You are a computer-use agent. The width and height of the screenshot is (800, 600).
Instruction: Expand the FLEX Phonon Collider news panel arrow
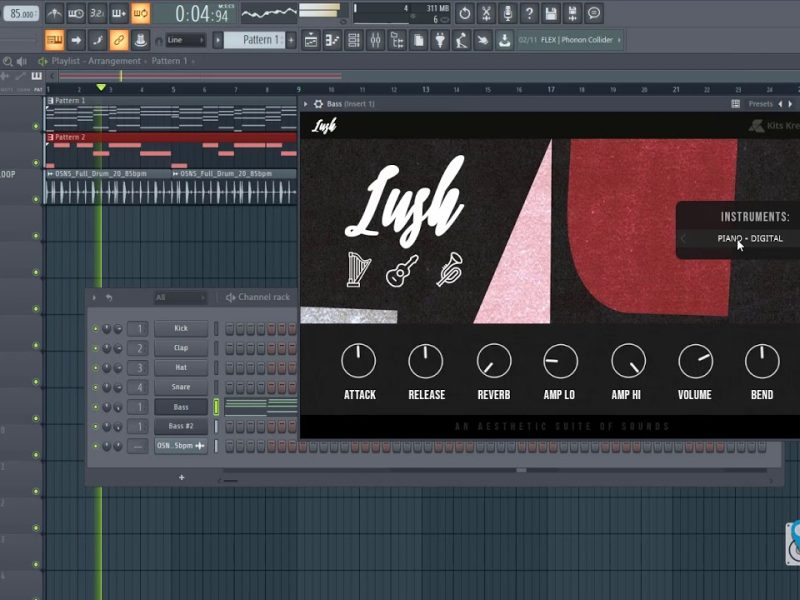point(619,40)
